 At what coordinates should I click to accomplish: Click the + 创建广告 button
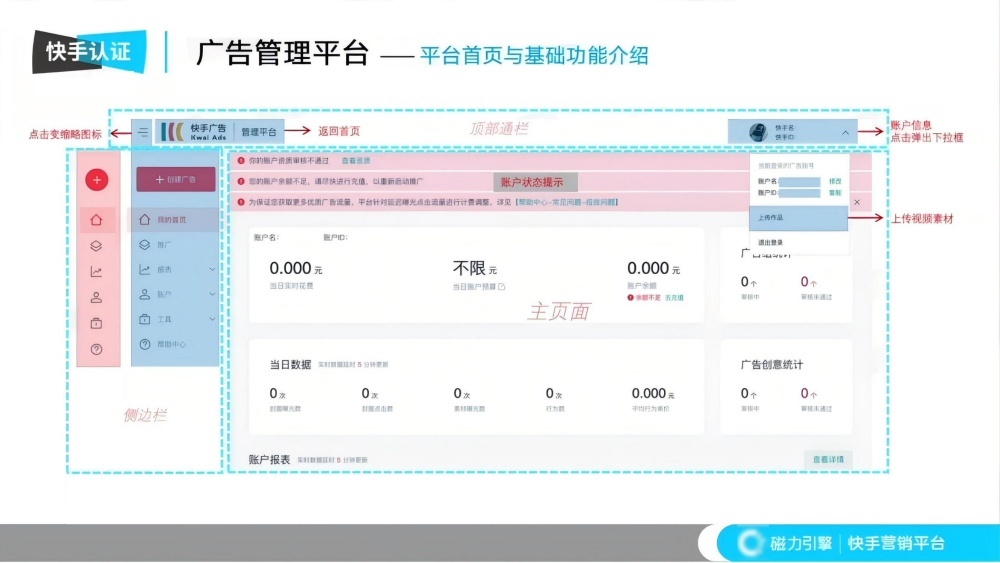click(x=176, y=180)
